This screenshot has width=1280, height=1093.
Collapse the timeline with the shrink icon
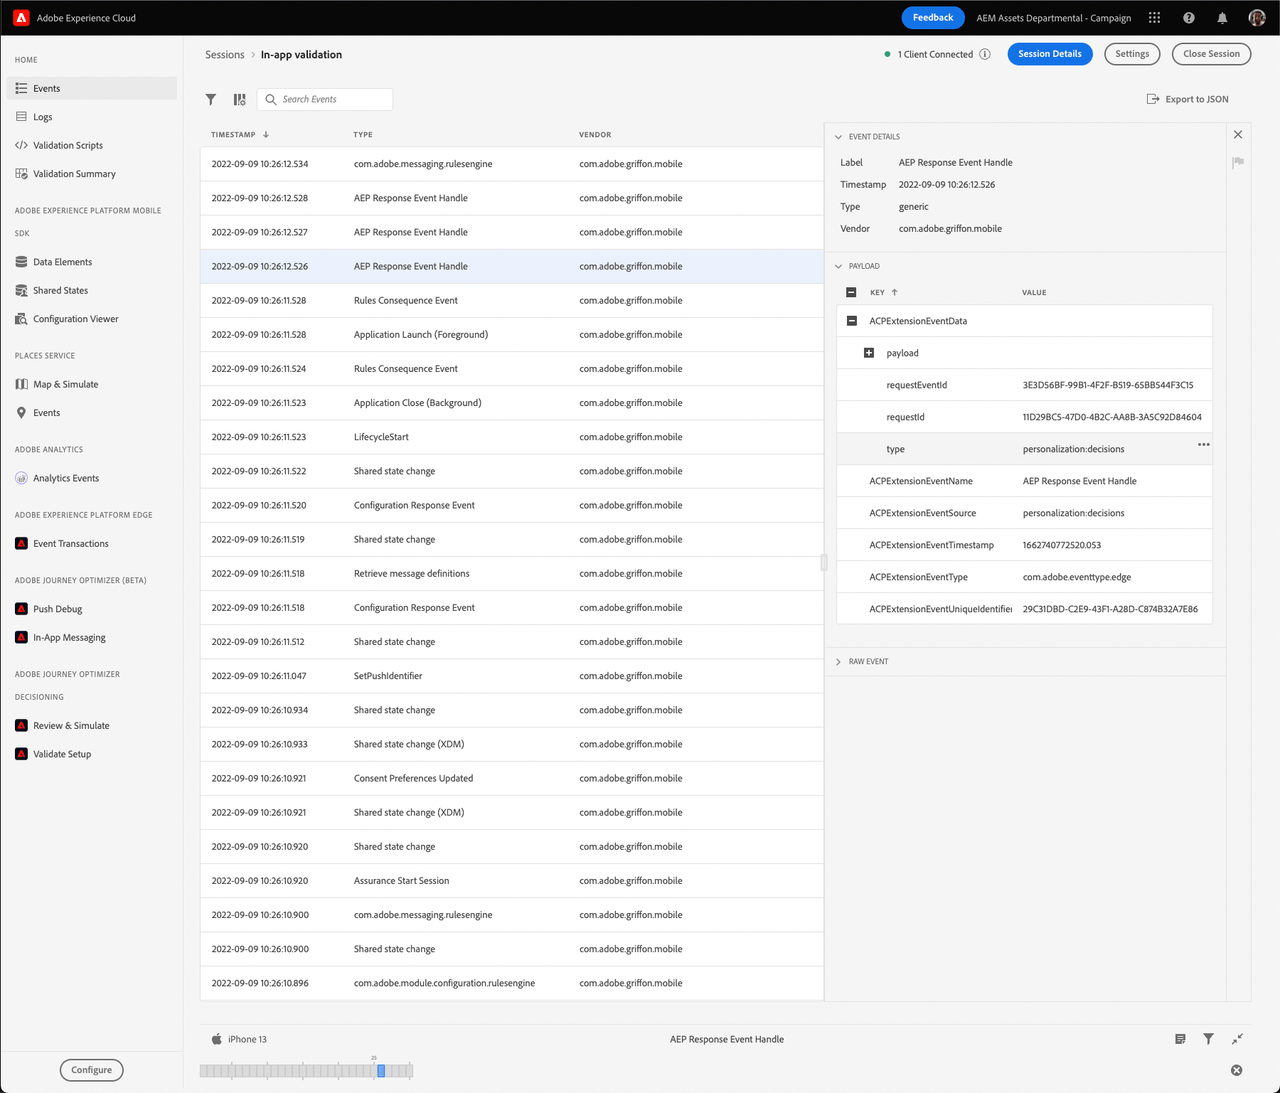(x=1237, y=1039)
